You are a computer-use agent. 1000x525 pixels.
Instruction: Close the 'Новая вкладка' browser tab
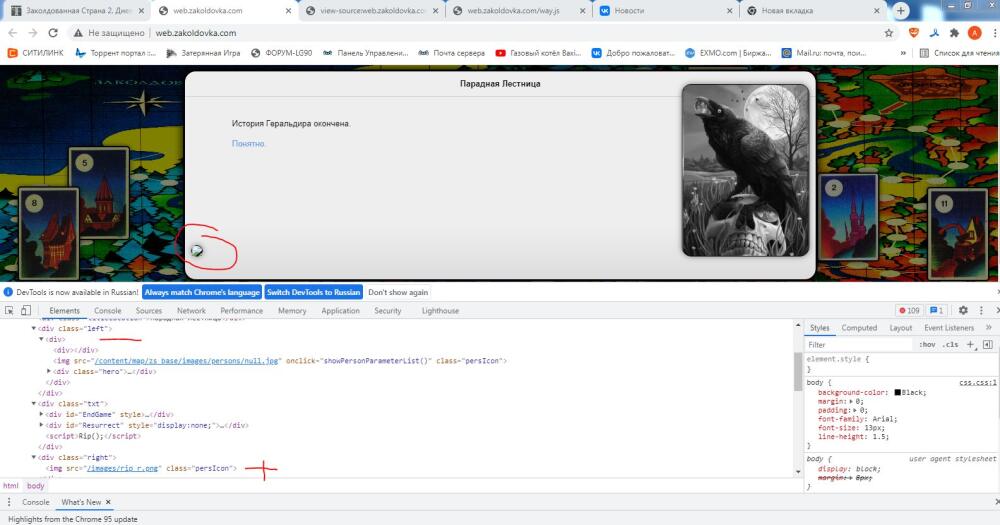click(877, 11)
